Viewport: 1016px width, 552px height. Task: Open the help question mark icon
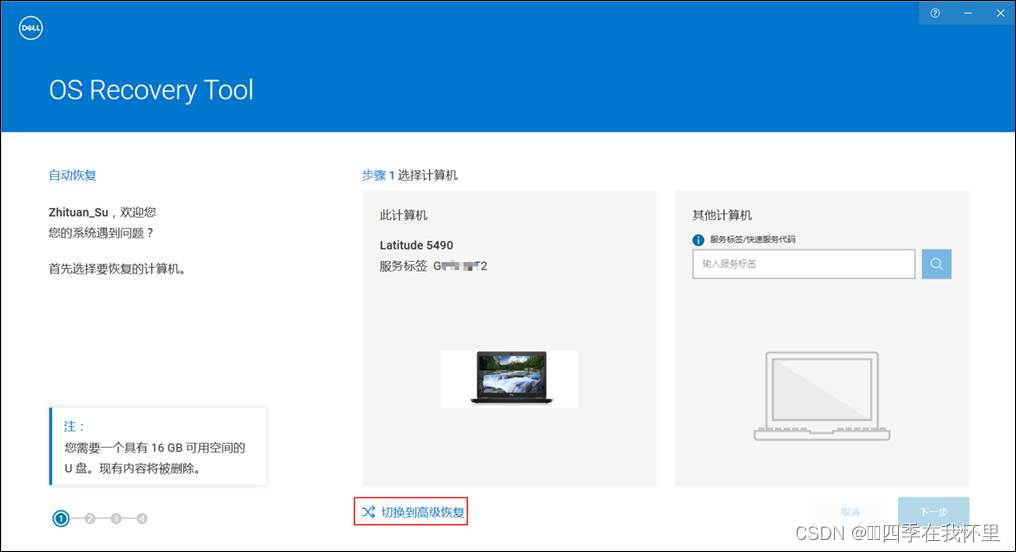coord(935,13)
